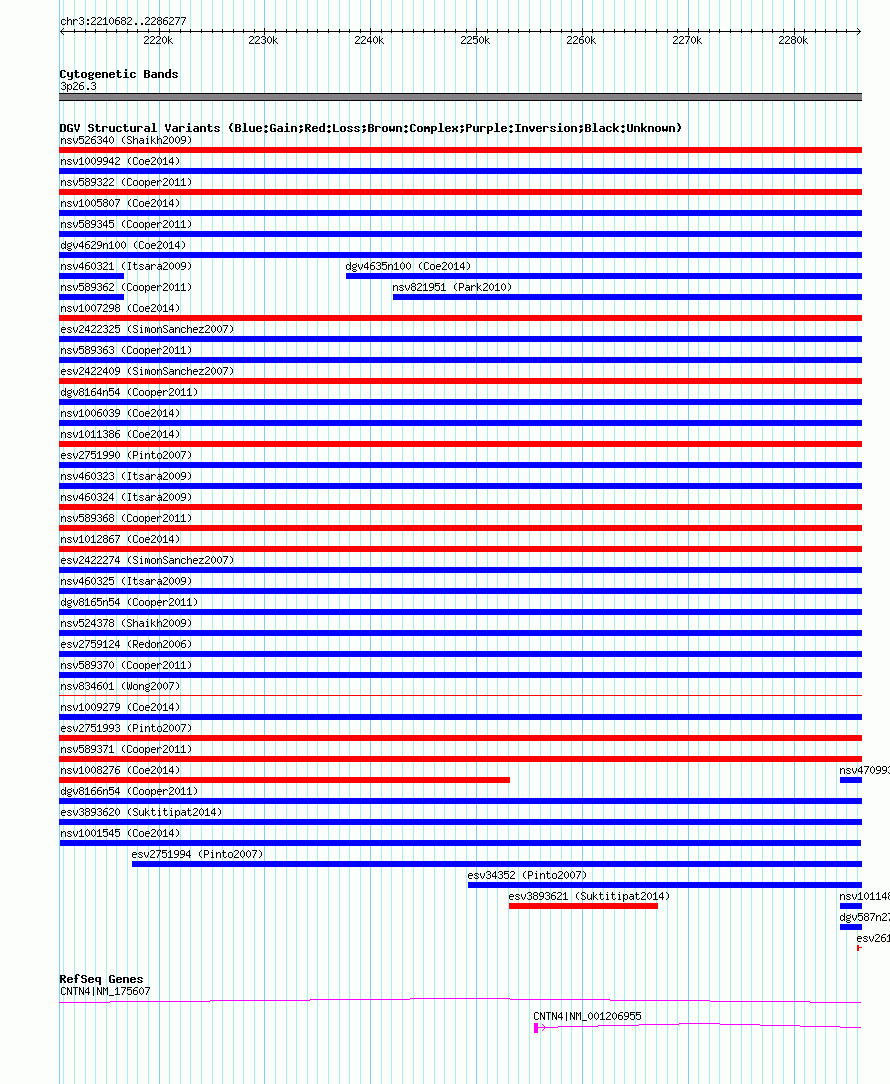Click the short blue bar under nsv589362

[x=92, y=297]
